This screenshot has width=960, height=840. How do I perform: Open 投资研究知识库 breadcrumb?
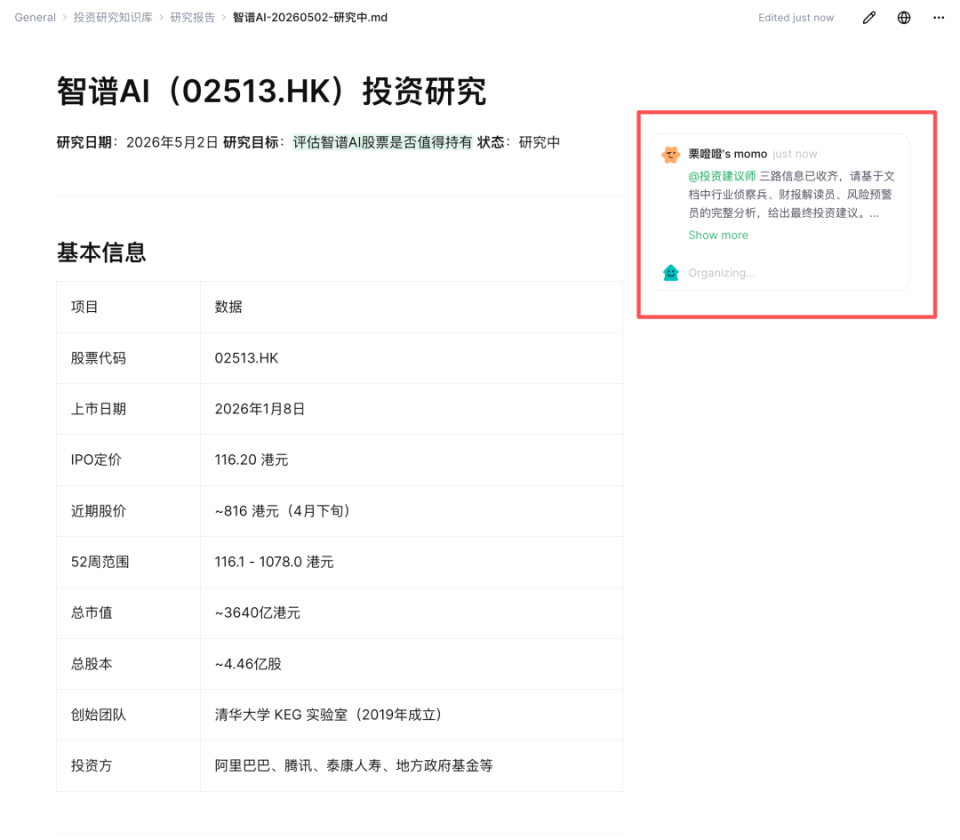pos(113,18)
